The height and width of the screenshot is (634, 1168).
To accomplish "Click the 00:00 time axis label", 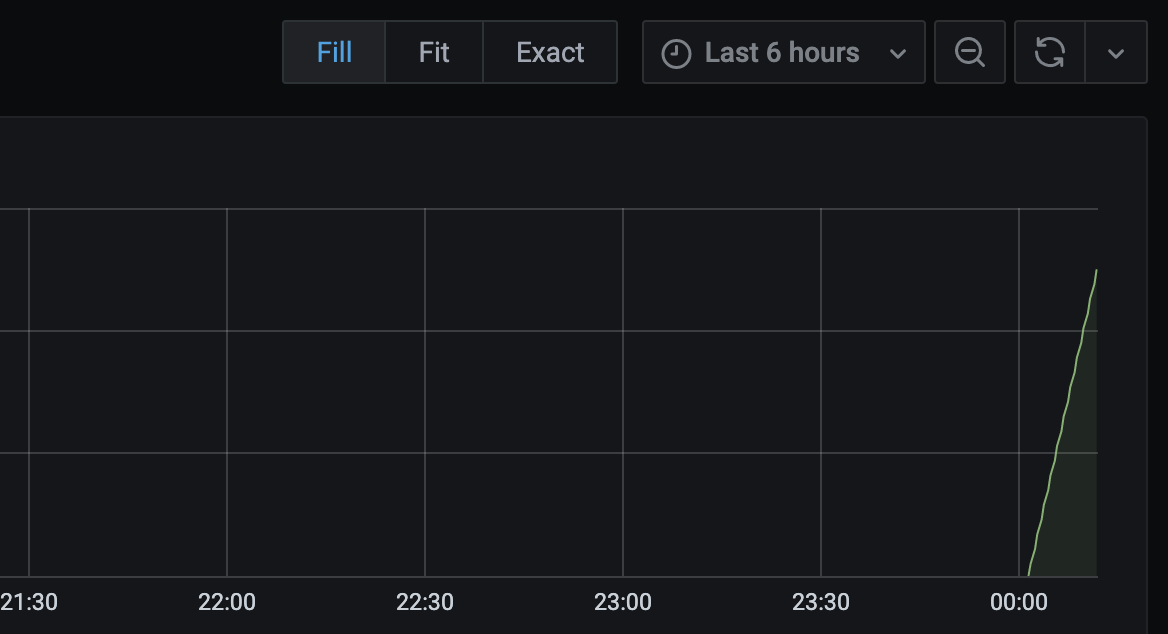I will [x=1019, y=602].
